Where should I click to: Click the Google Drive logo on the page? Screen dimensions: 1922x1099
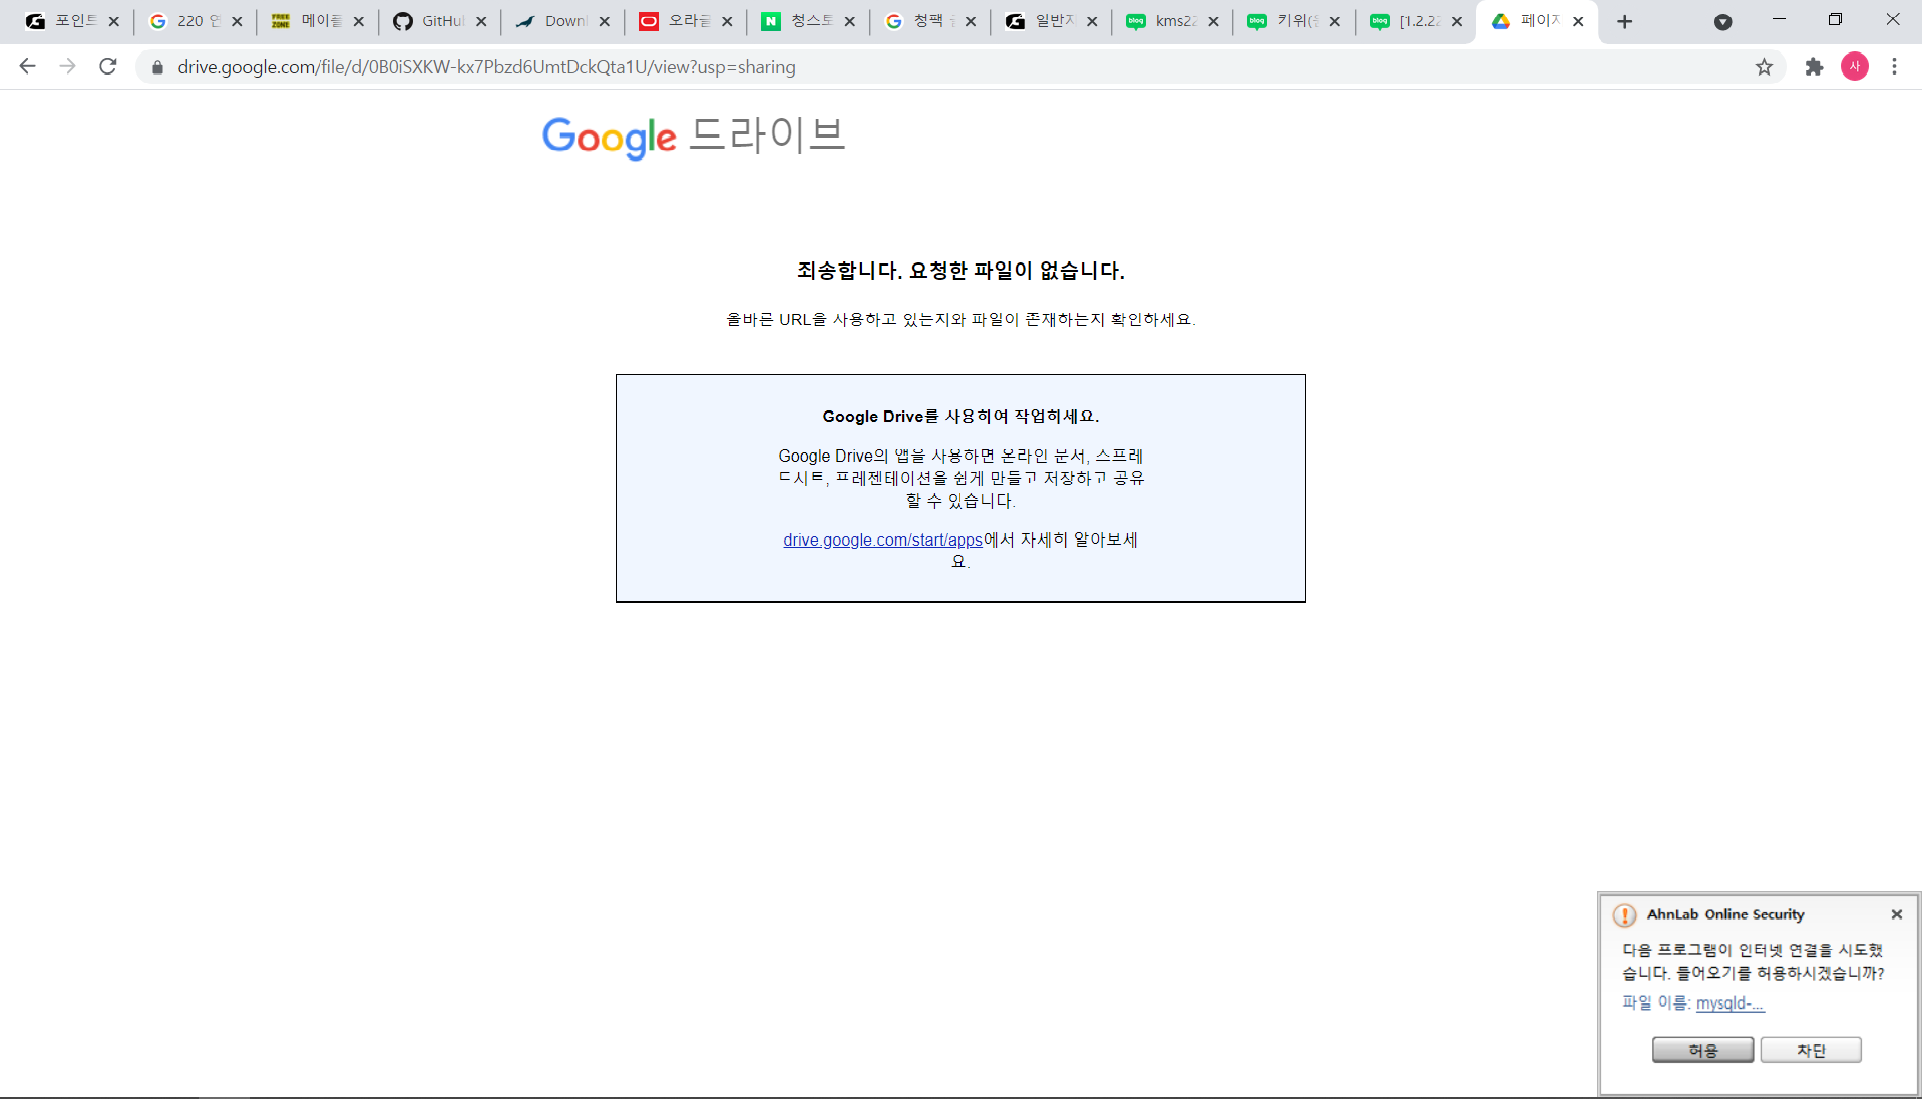693,136
